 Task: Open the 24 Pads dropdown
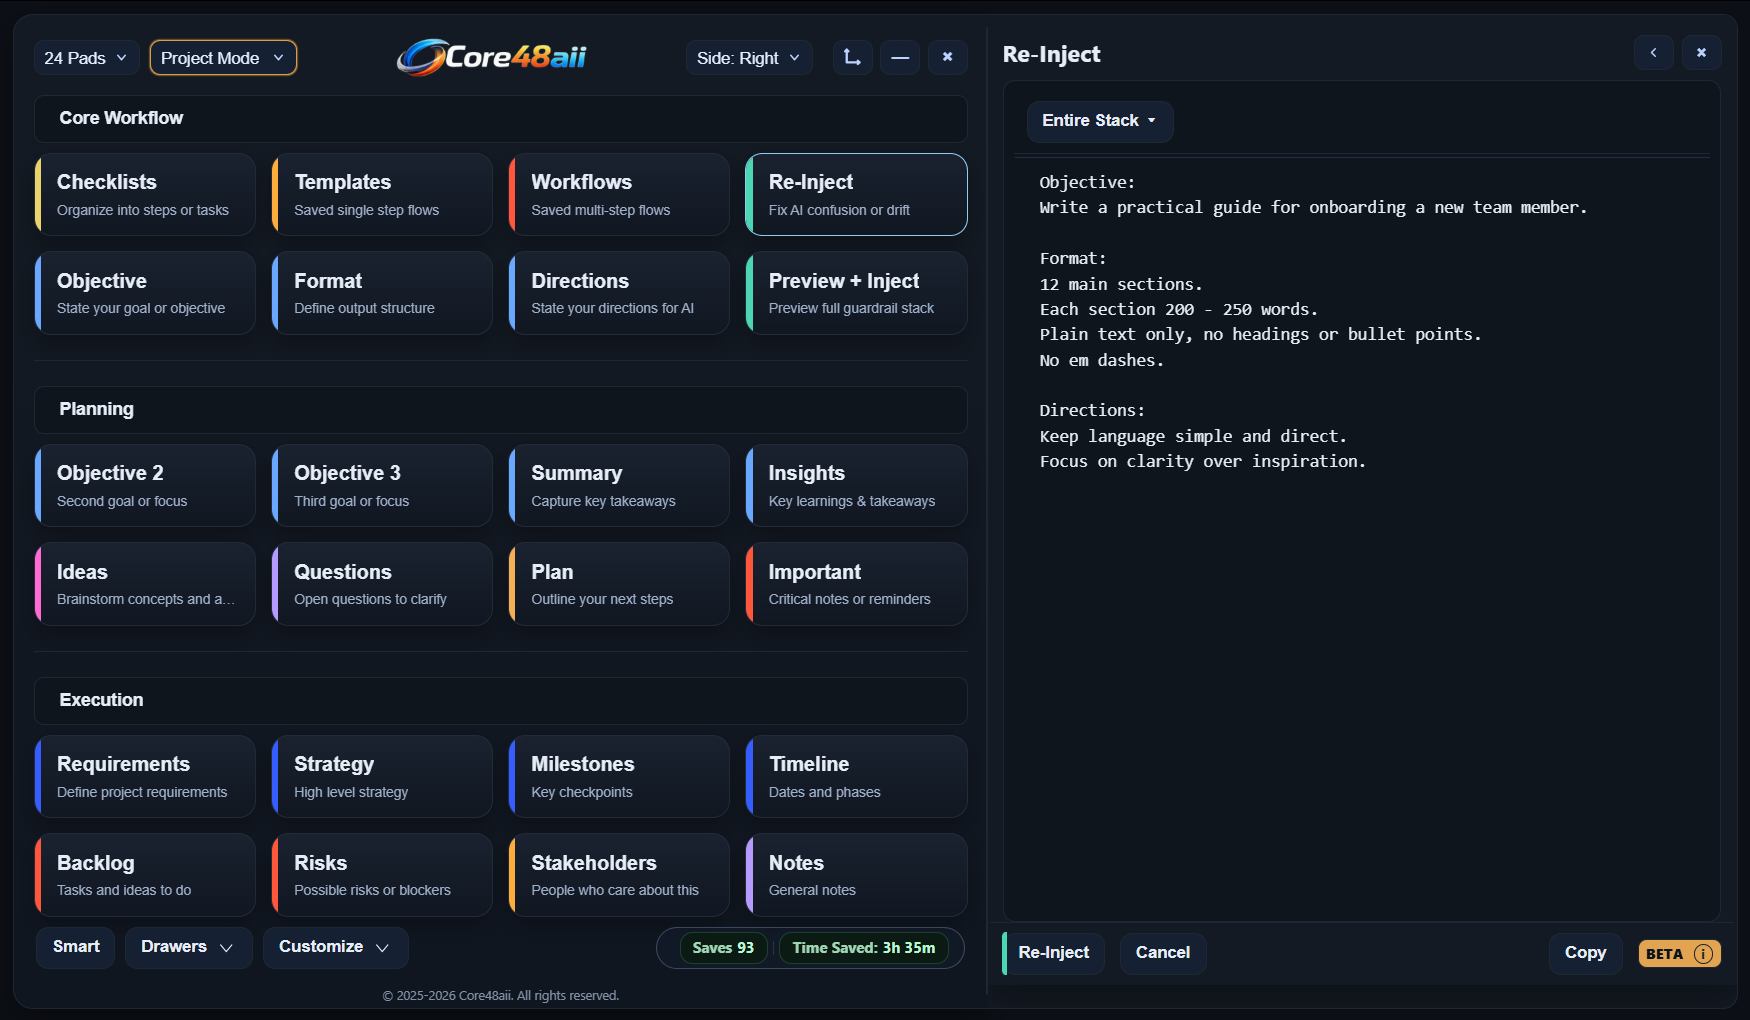[85, 57]
